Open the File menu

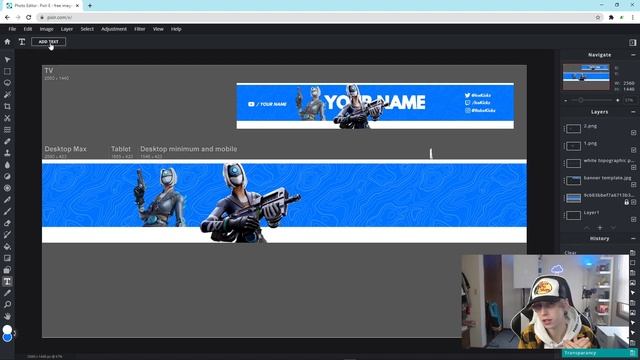[12, 29]
